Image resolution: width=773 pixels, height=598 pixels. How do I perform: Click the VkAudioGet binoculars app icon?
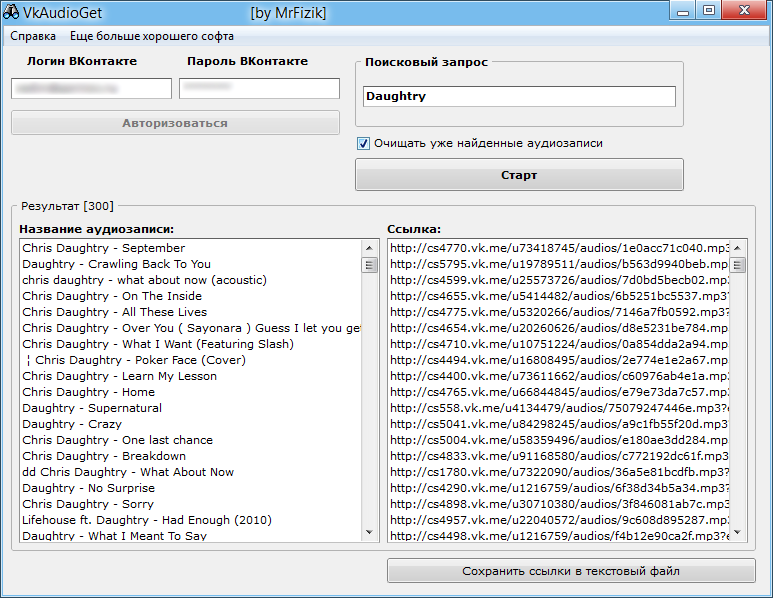(x=11, y=12)
